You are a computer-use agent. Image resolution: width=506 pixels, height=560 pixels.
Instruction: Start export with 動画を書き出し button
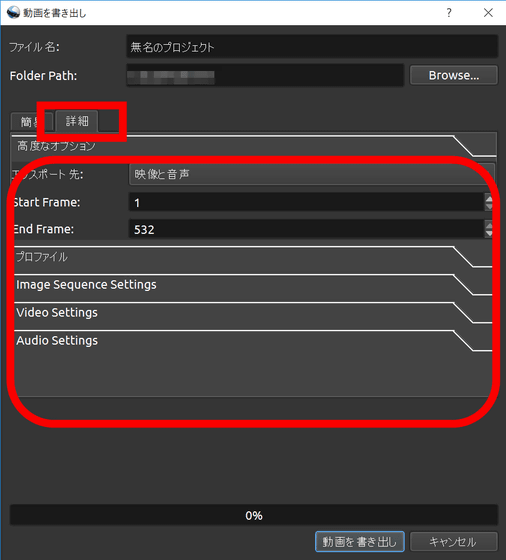(360, 541)
